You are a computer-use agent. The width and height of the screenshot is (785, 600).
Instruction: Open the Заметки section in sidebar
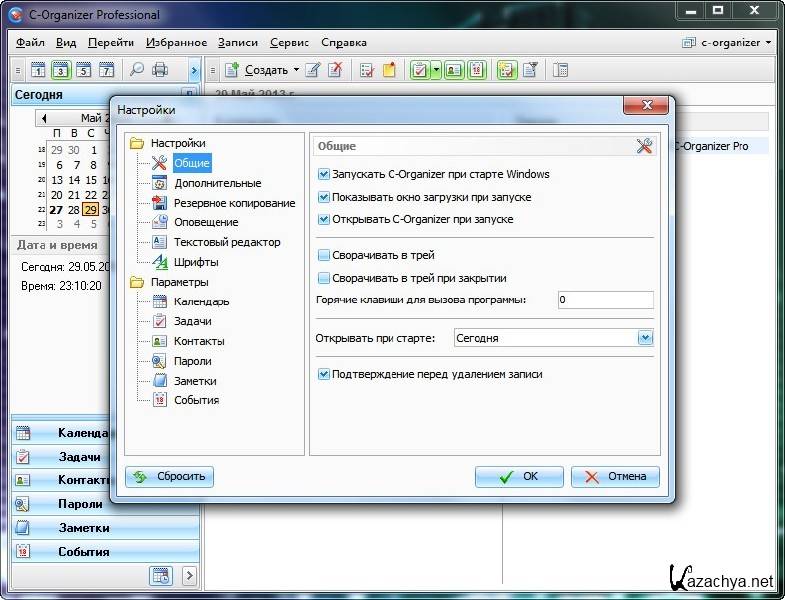[83, 527]
